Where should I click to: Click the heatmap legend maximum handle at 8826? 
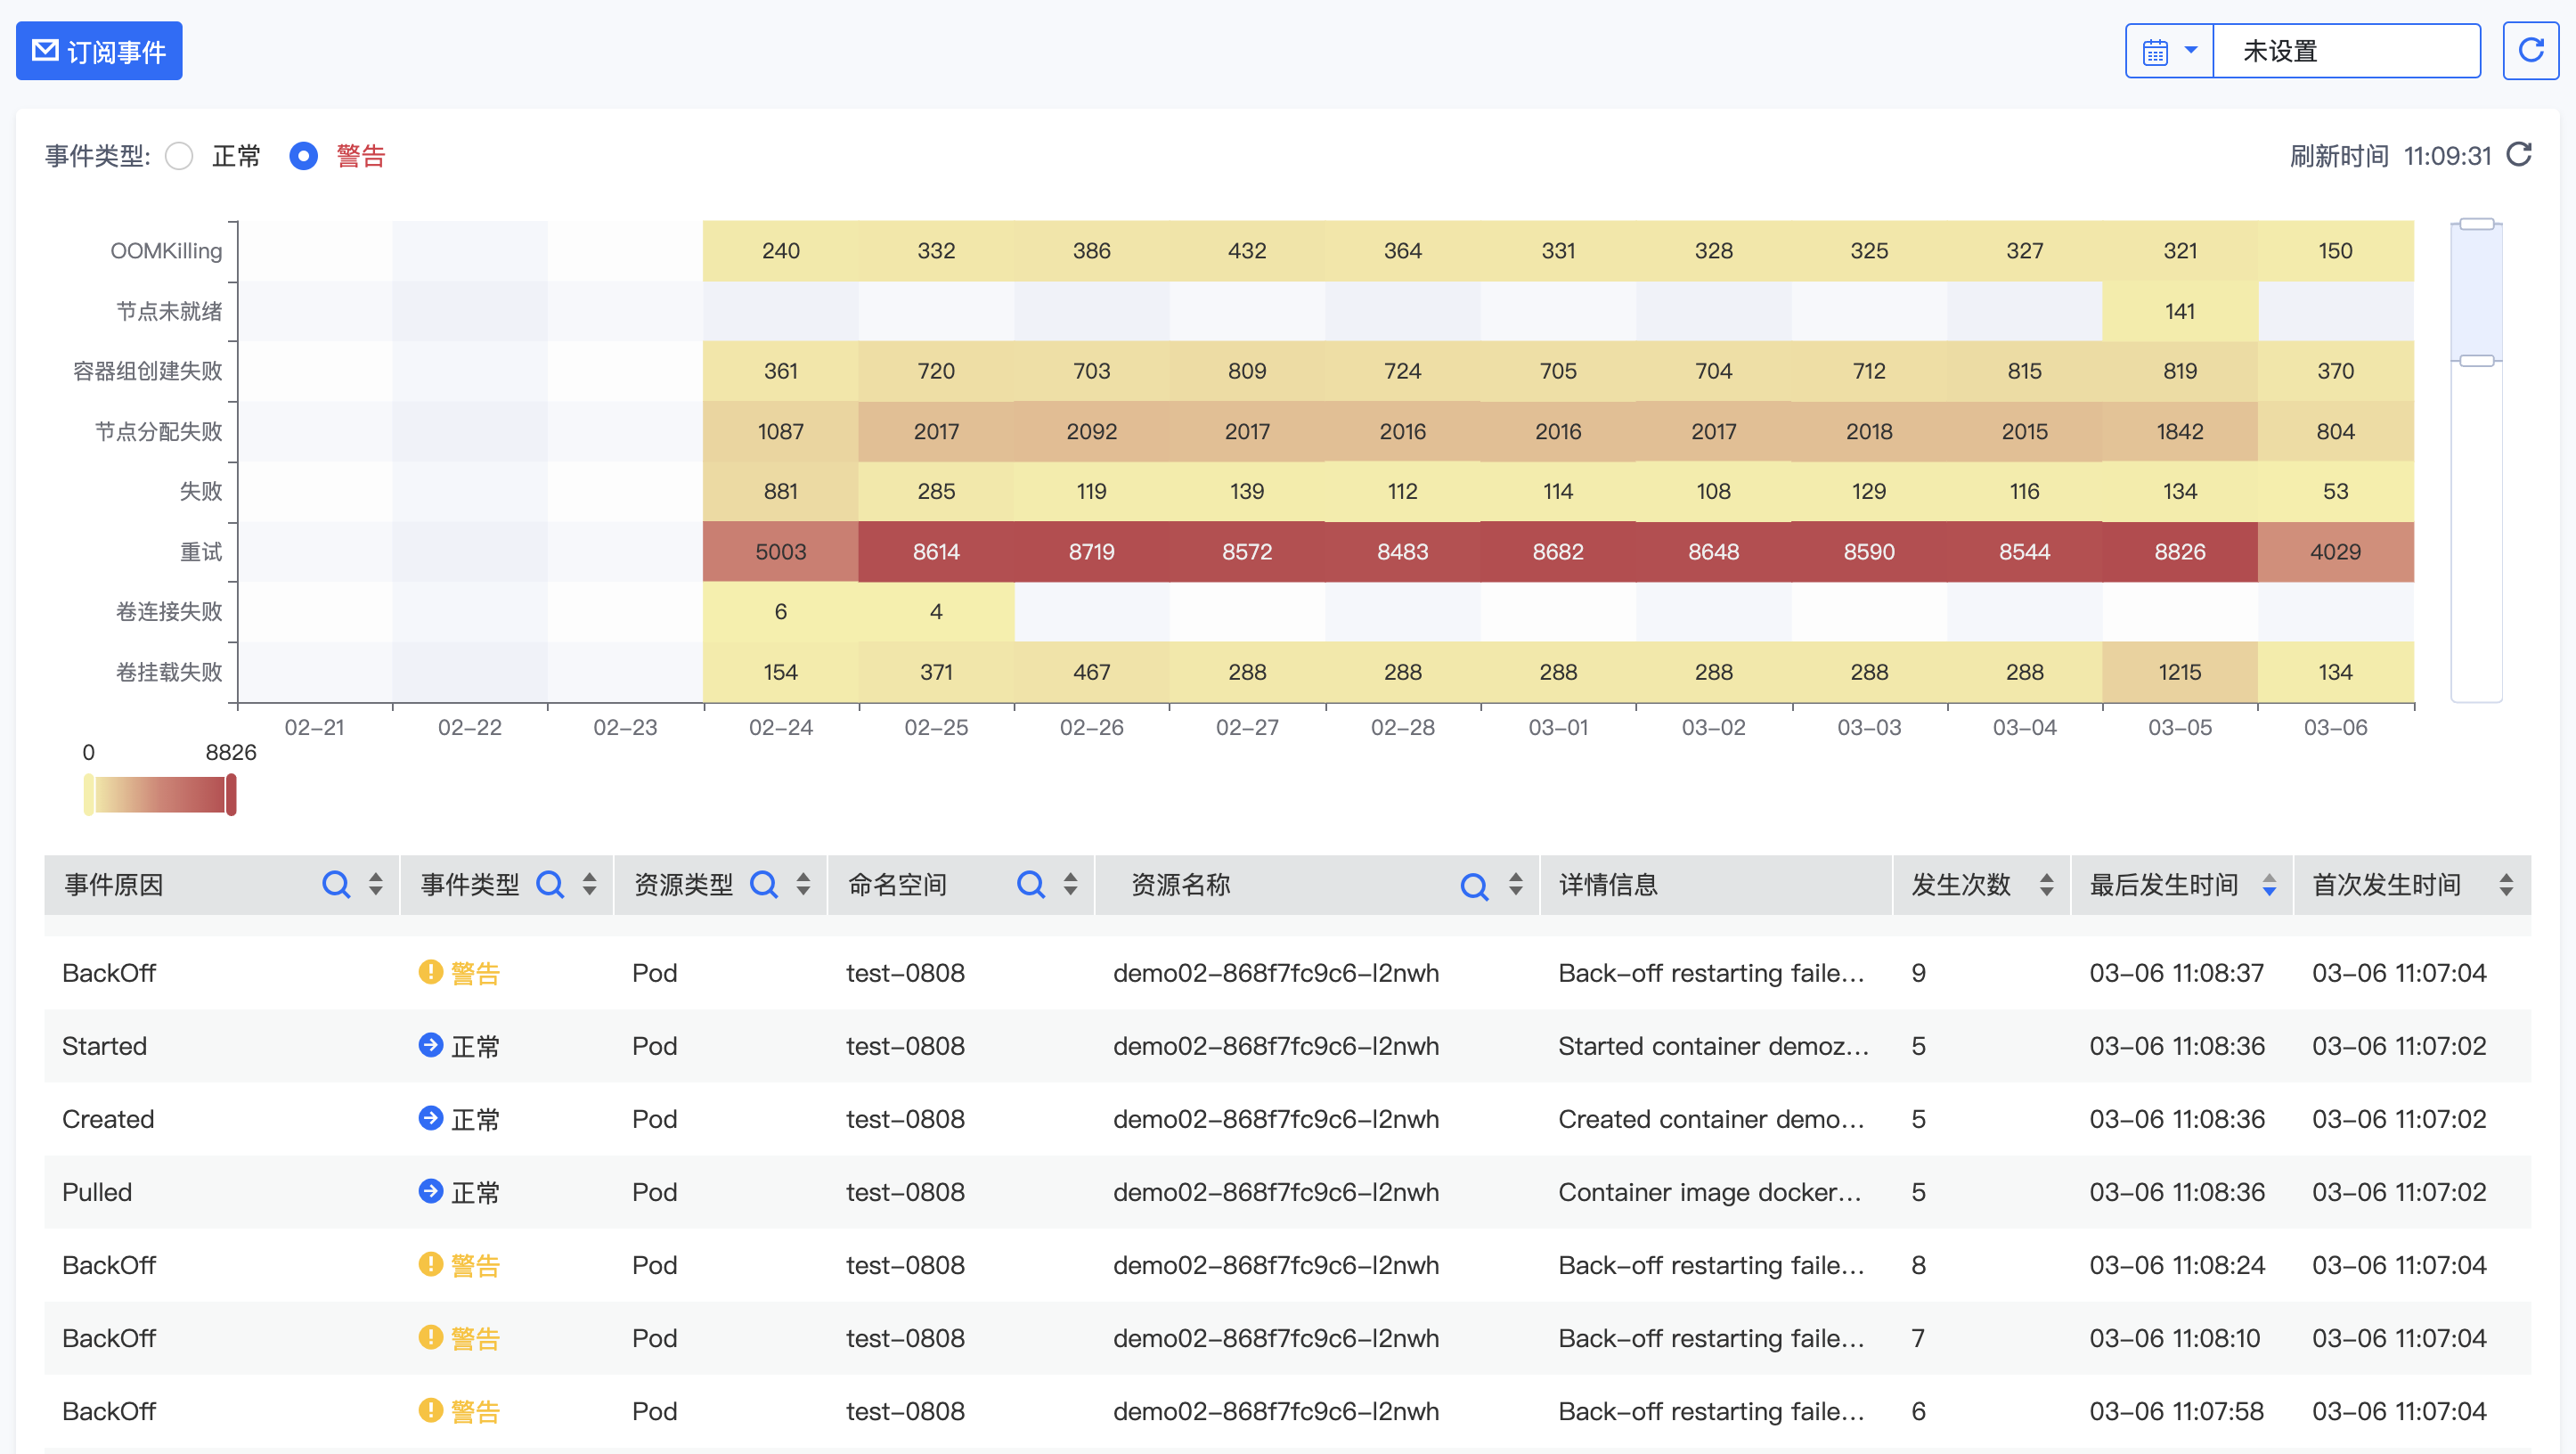pyautogui.click(x=231, y=795)
